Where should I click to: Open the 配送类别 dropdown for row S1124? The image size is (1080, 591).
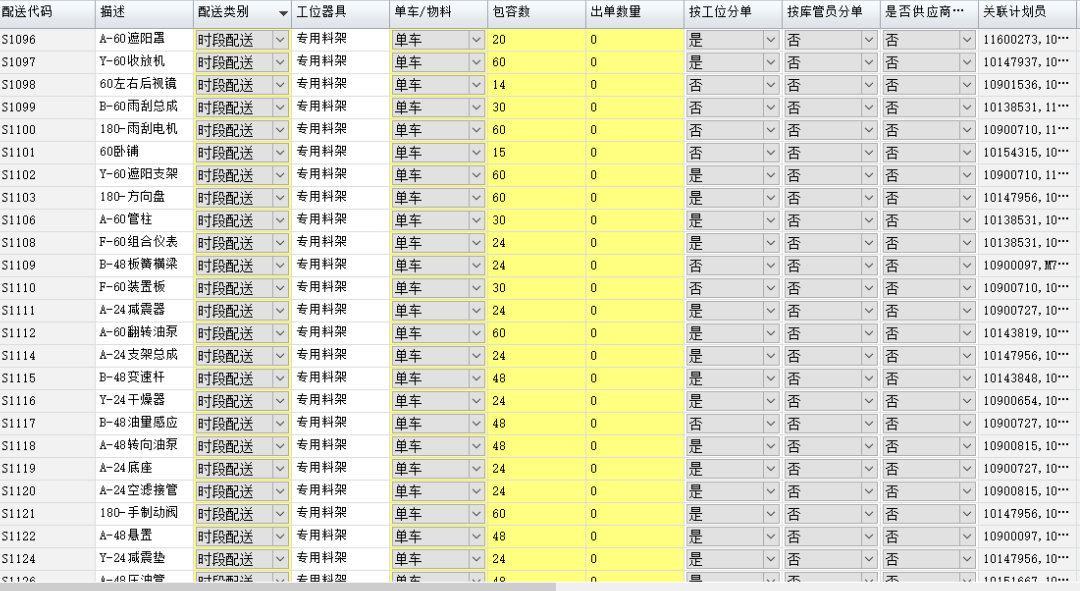coord(280,559)
